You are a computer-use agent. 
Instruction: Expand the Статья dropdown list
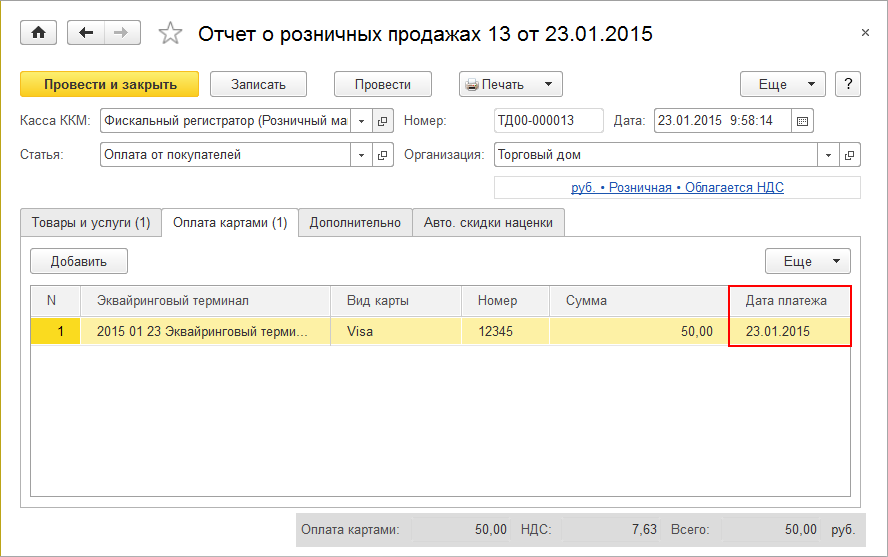click(x=361, y=155)
